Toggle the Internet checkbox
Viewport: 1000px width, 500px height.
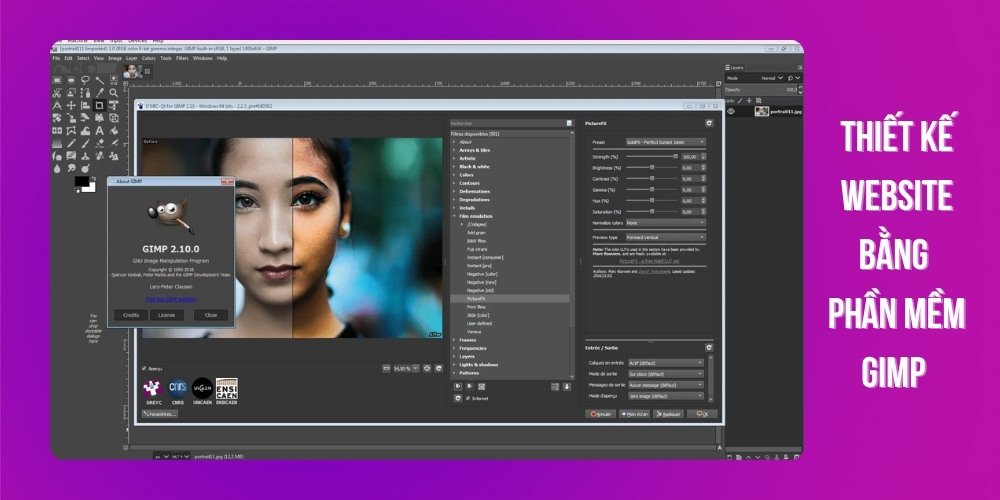(468, 398)
